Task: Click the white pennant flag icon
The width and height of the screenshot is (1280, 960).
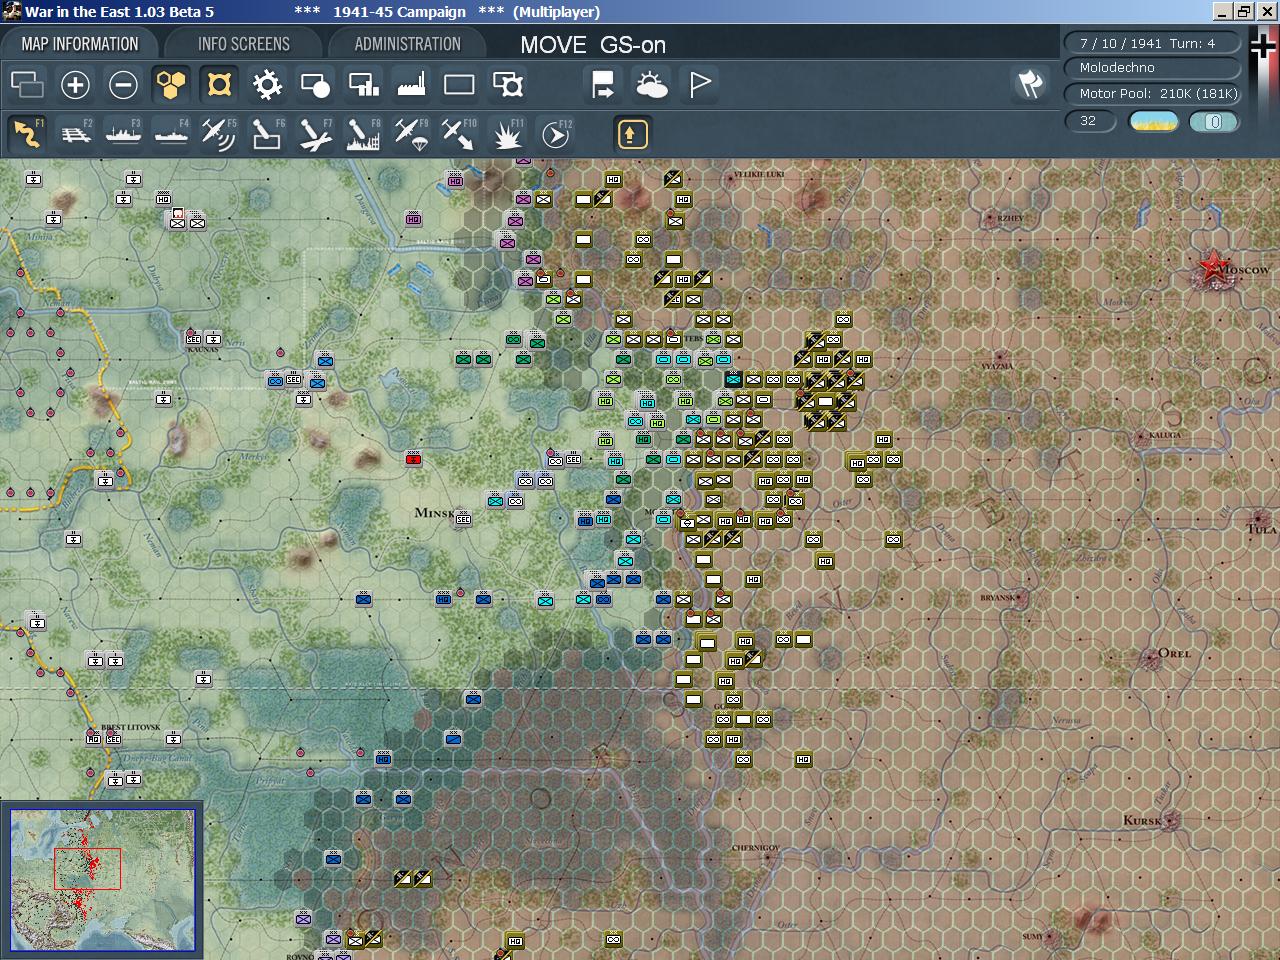Action: 700,85
